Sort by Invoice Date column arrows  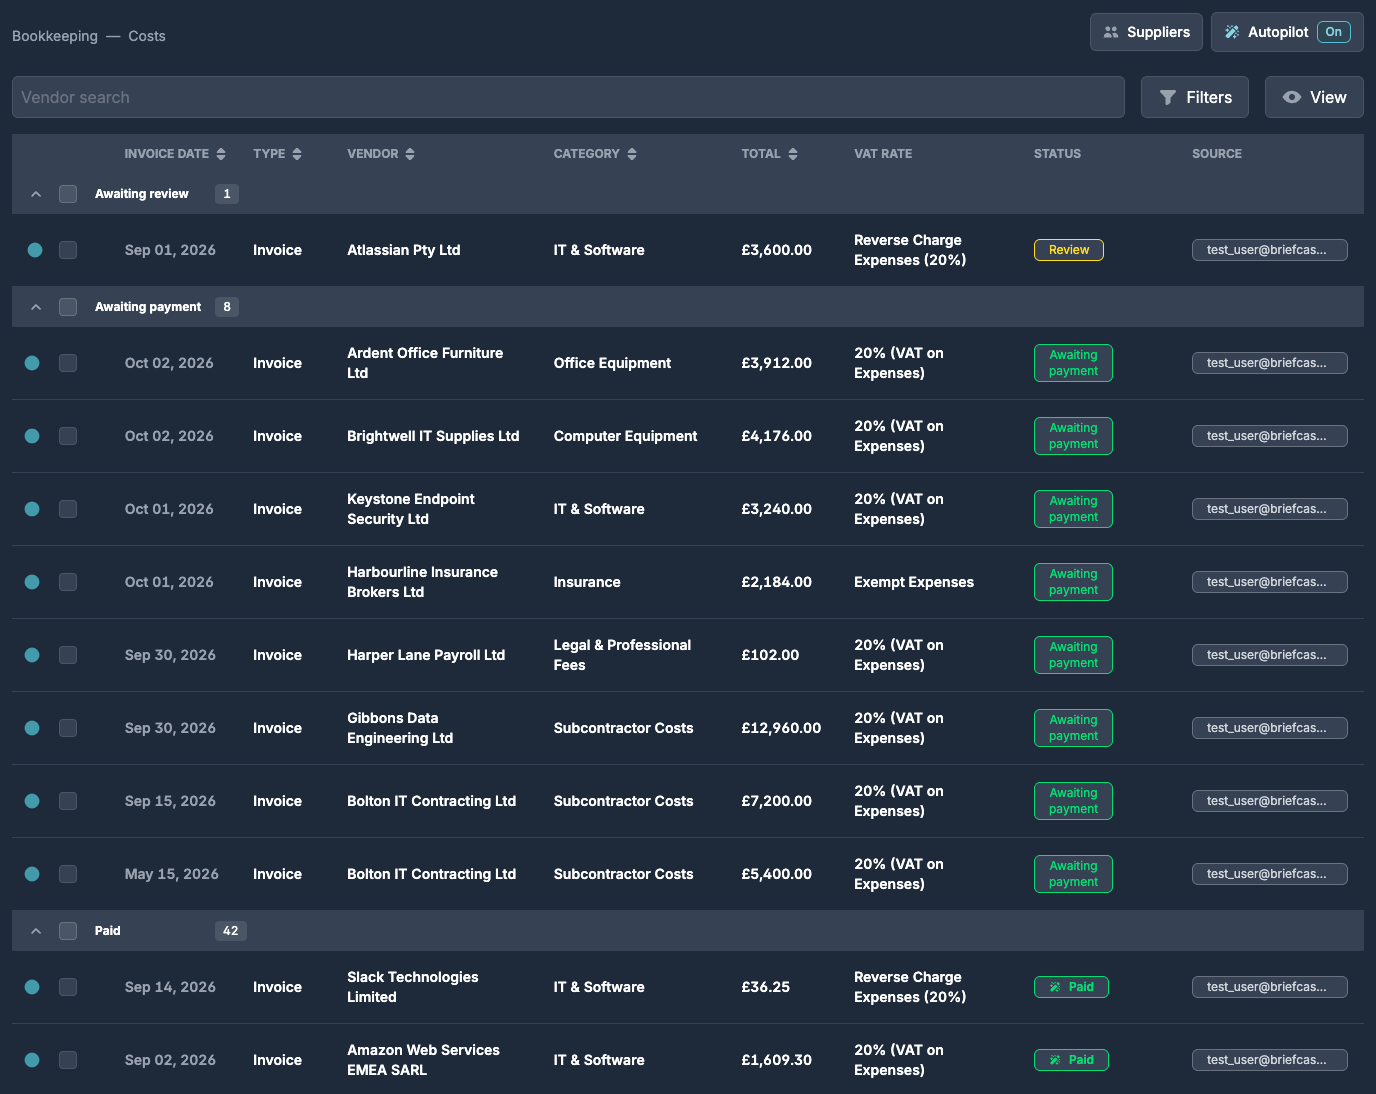coord(221,154)
